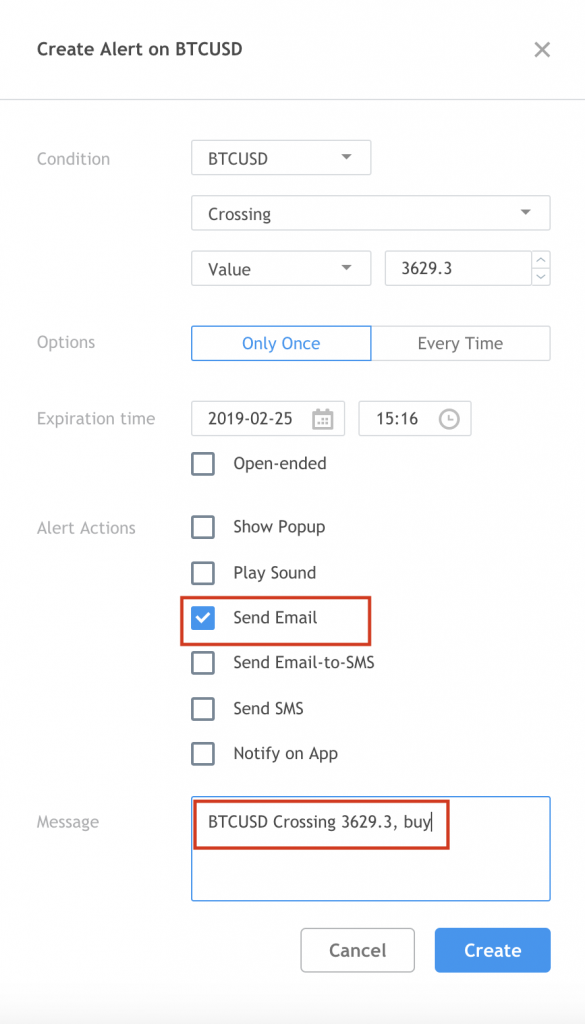Select the Every Time option
Image resolution: width=585 pixels, height=1024 pixels.
click(x=460, y=344)
